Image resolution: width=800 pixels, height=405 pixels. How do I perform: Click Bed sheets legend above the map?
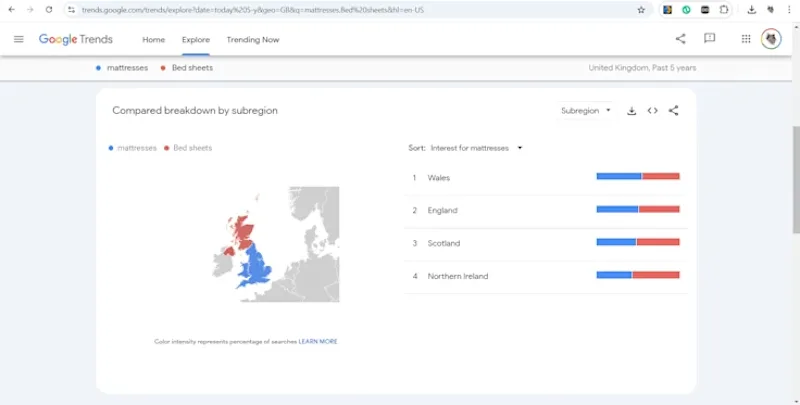[188, 148]
